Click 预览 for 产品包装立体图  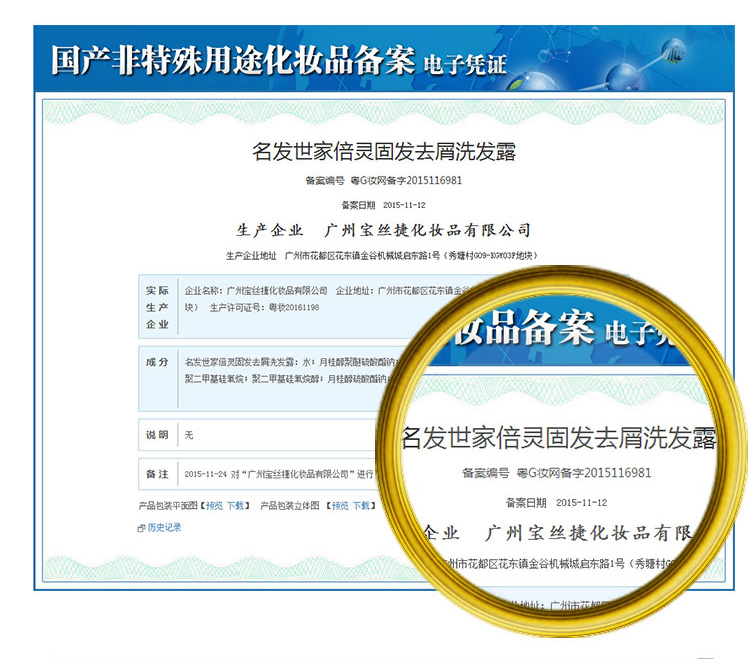coord(340,506)
